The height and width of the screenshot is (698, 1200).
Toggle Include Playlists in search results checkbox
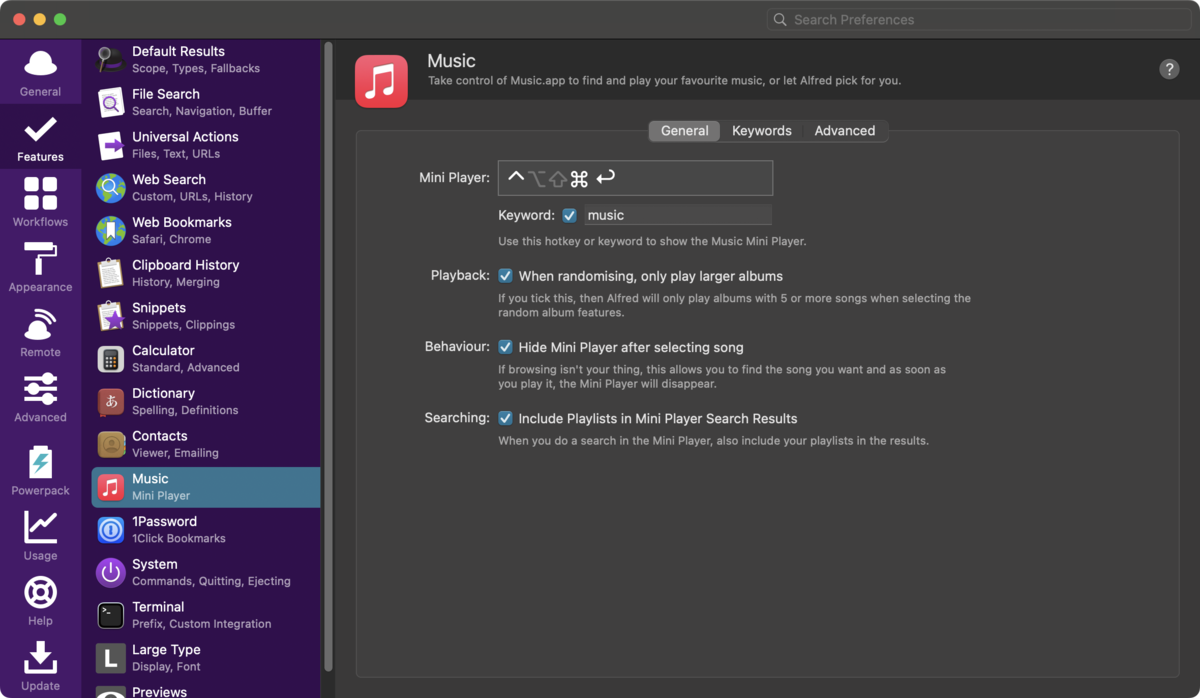pos(505,418)
